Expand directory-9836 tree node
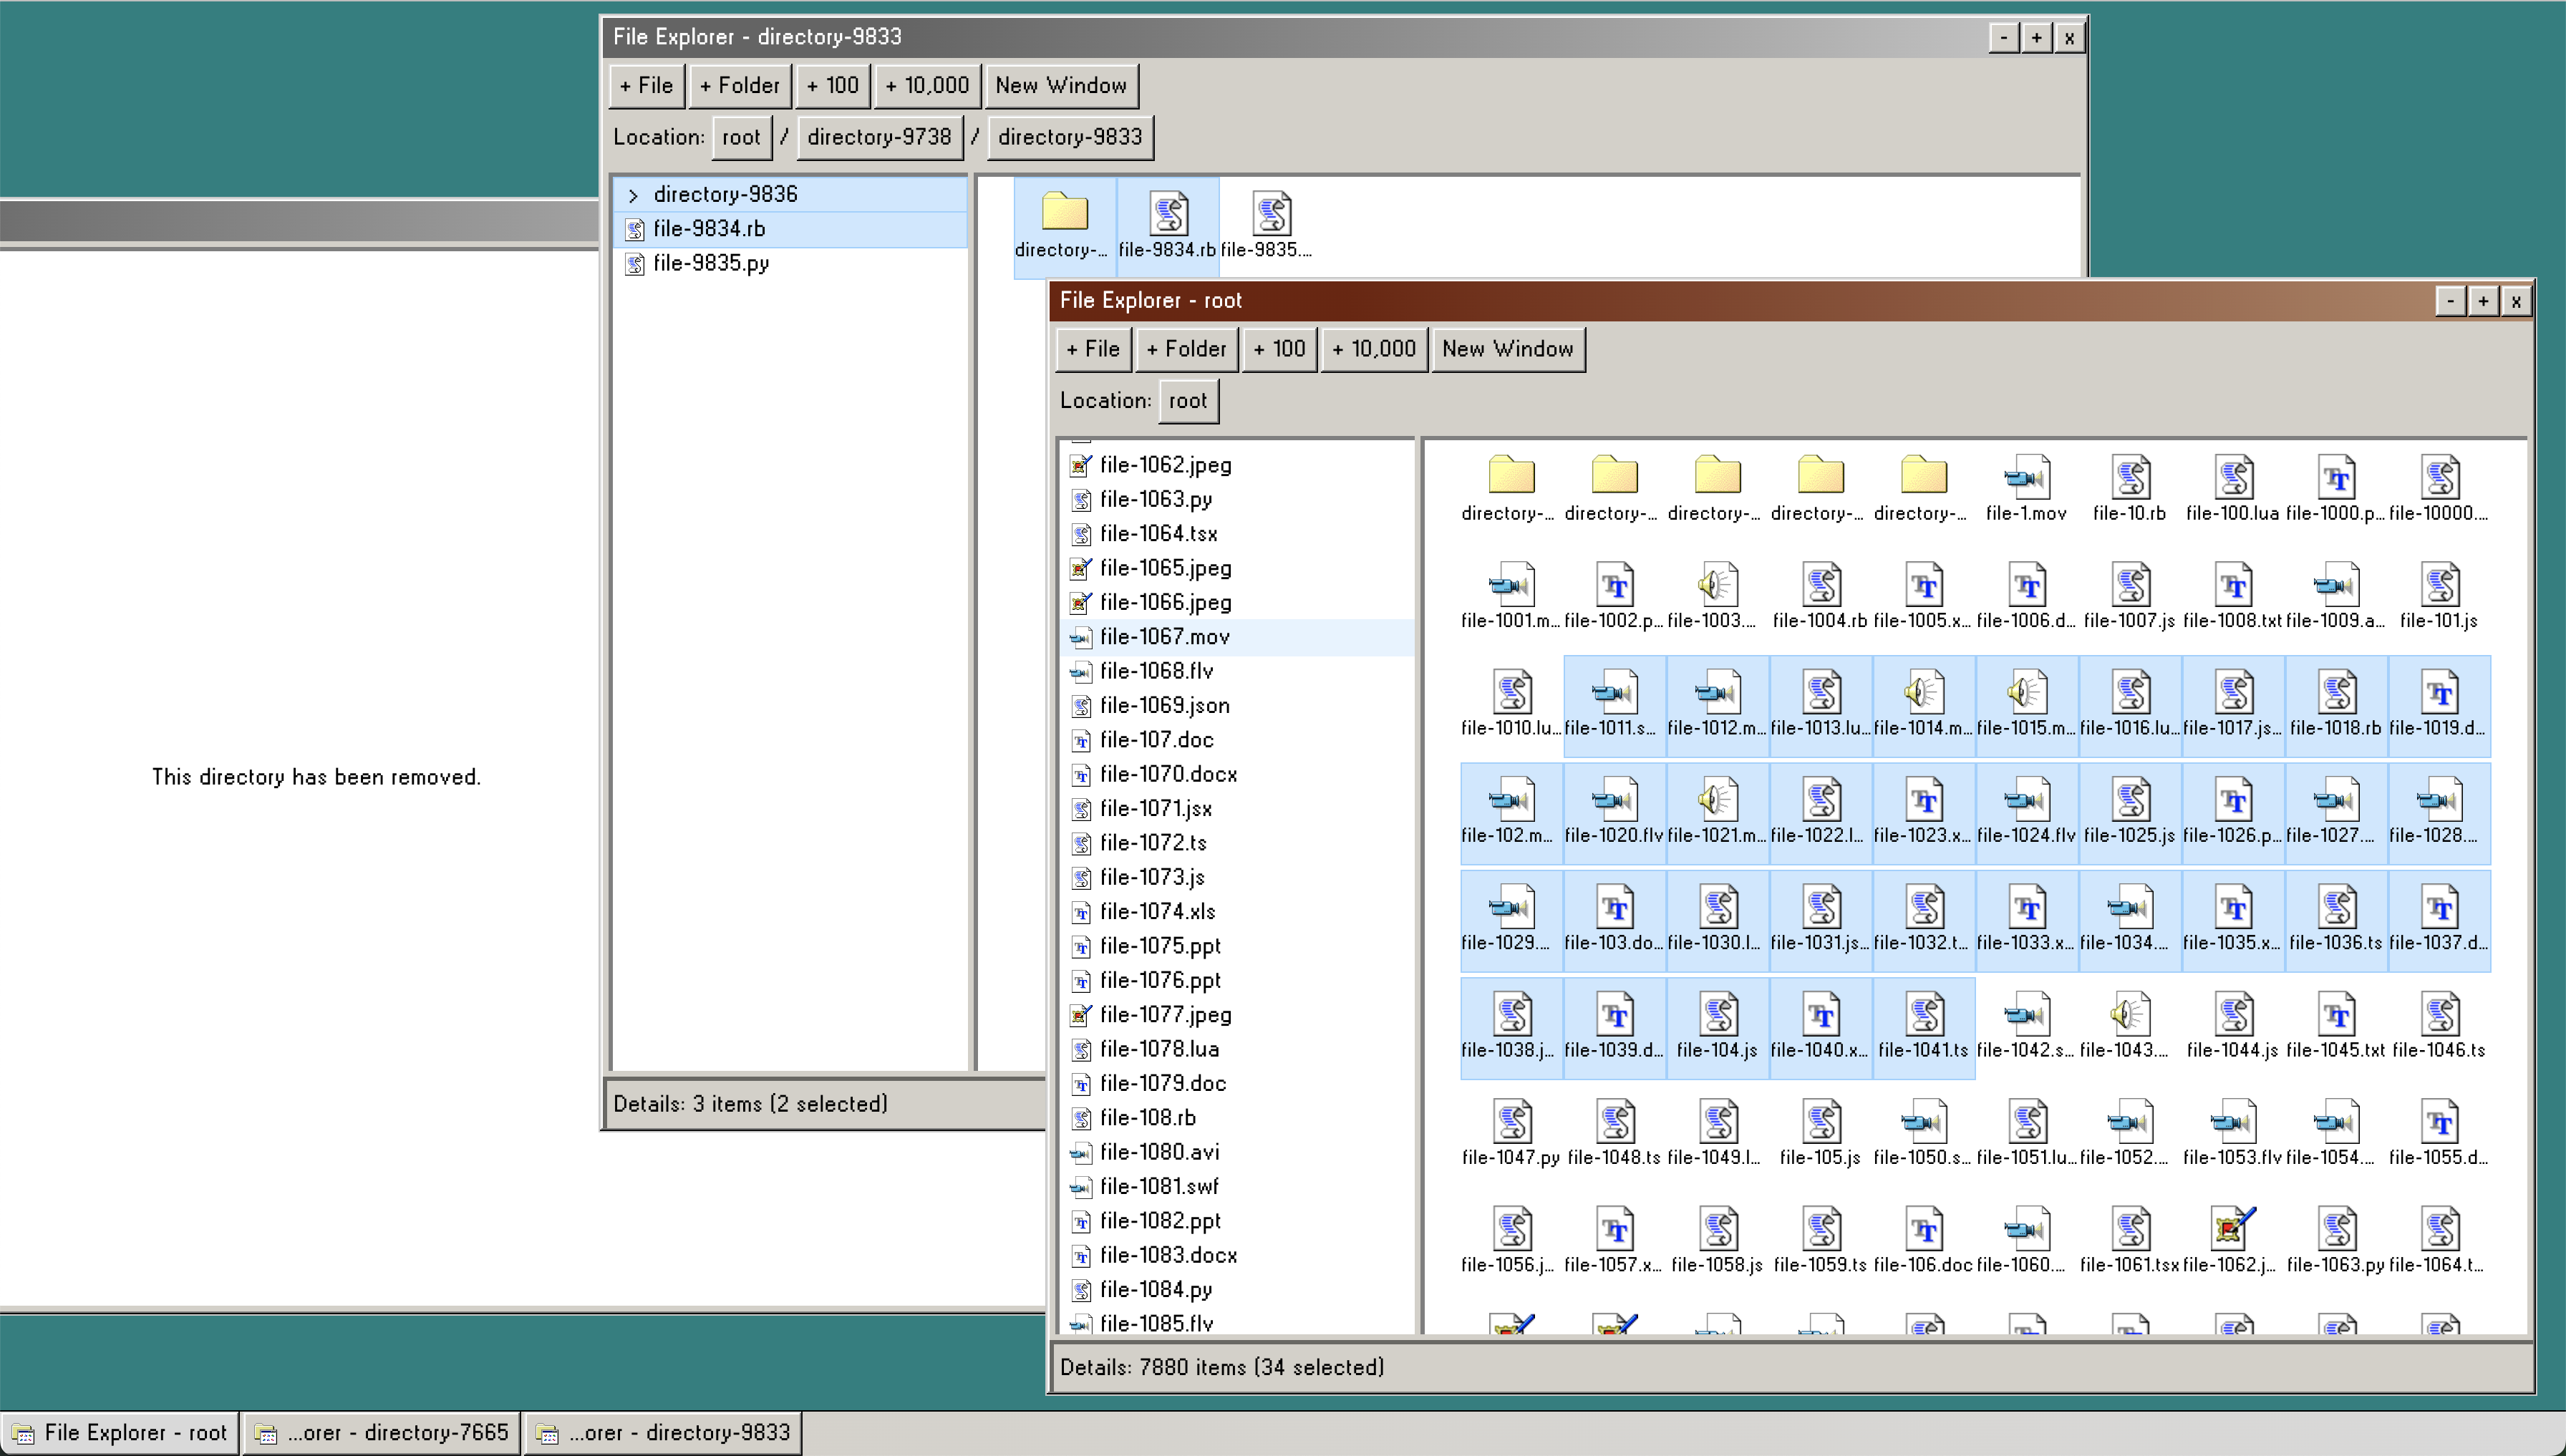 (x=633, y=195)
